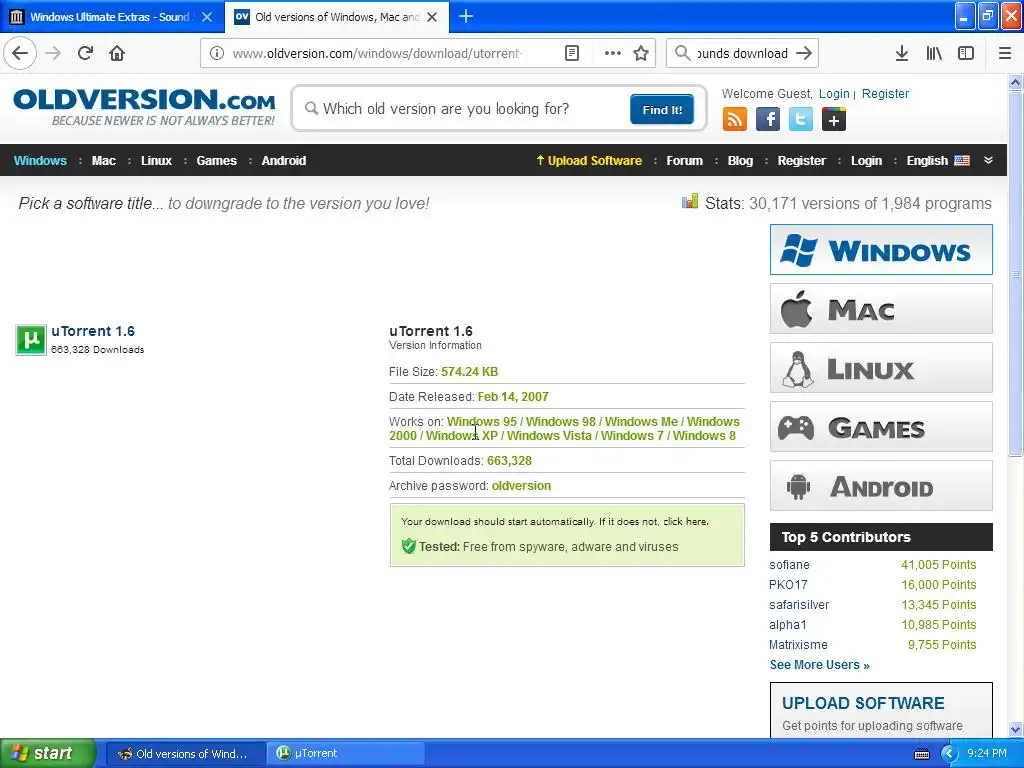
Task: Click the search go arrow in search box
Action: [804, 54]
